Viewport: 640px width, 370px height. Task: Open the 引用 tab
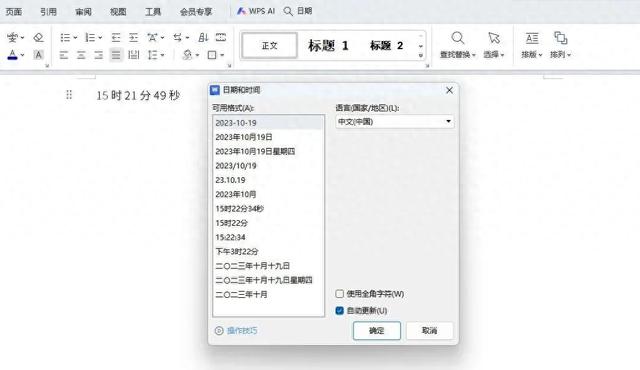tap(48, 11)
